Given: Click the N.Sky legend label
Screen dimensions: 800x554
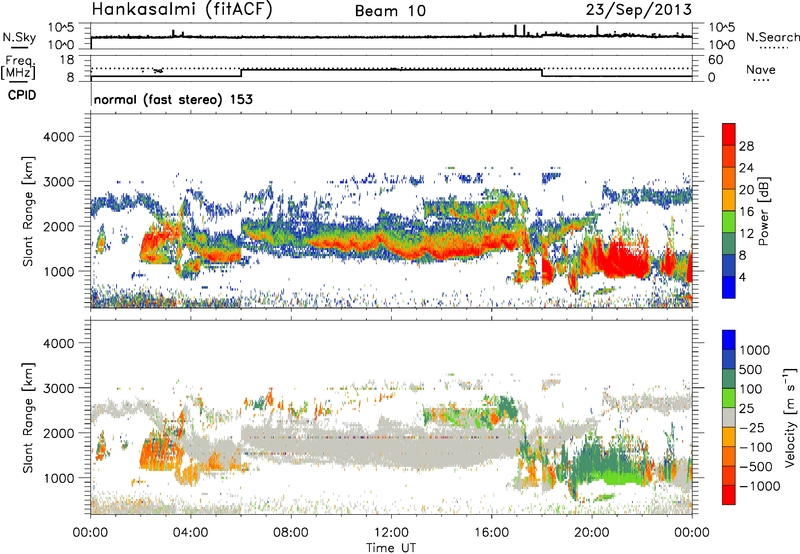Looking at the screenshot, I should 19,37.
